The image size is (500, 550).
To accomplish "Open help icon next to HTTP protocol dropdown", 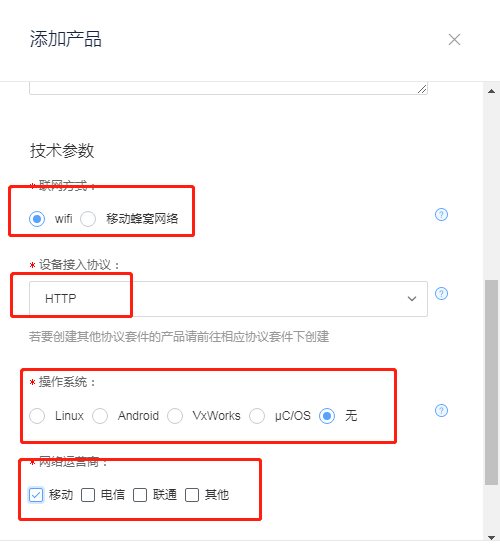I will pyautogui.click(x=441, y=293).
